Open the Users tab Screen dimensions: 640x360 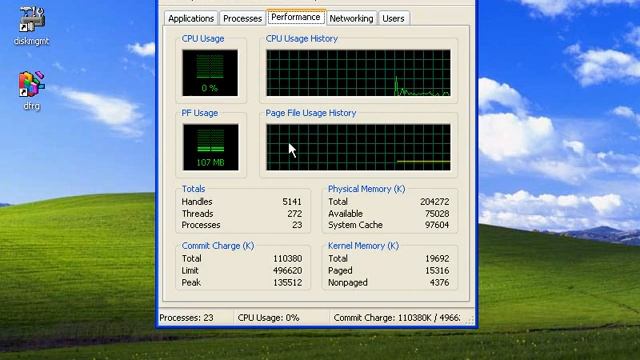393,18
